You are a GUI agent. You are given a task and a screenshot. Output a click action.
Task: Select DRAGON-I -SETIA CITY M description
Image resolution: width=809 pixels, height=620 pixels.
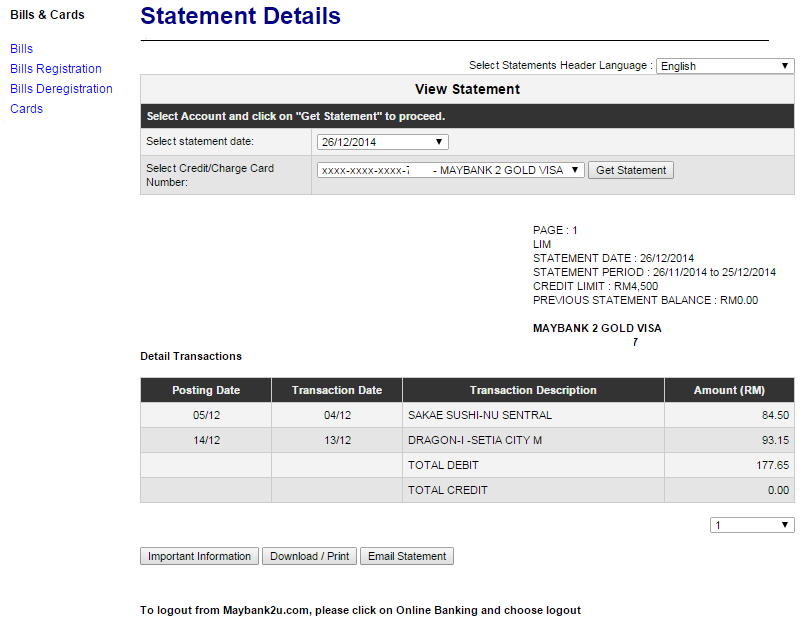pos(475,440)
